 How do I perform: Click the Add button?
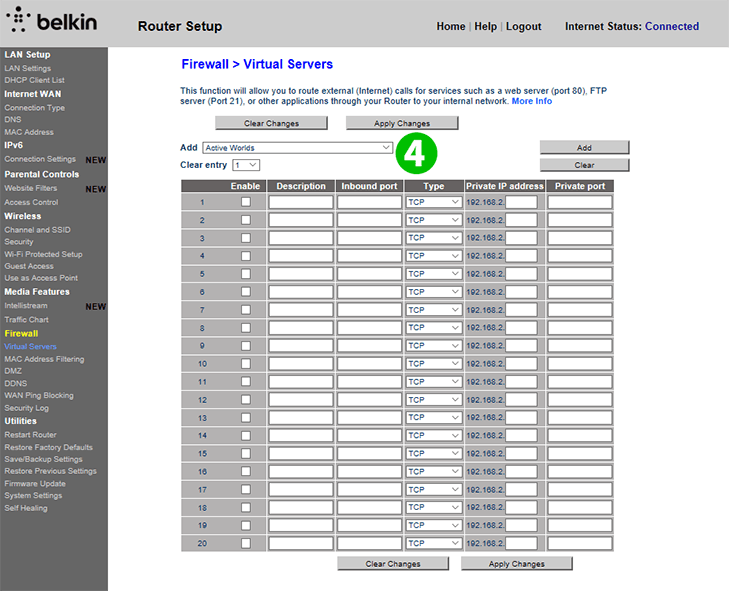(584, 147)
